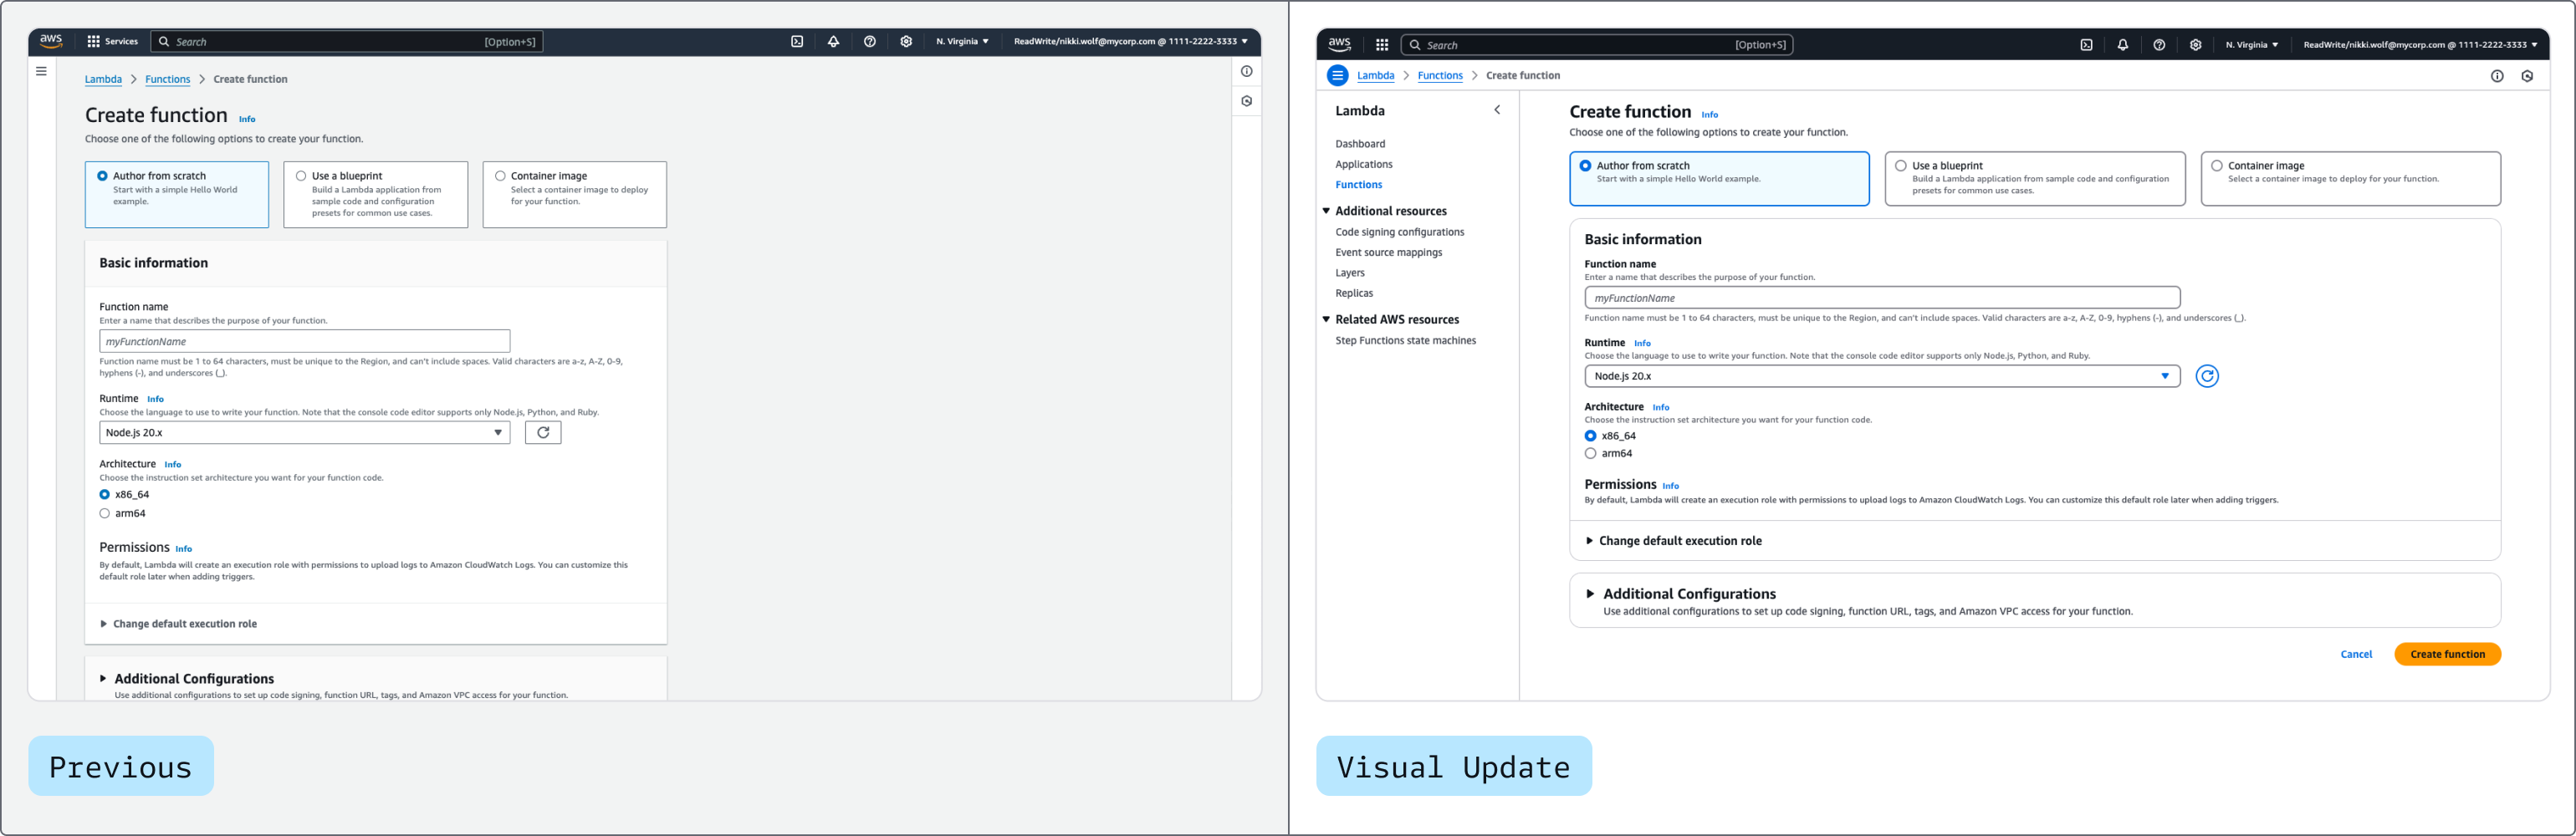This screenshot has width=2576, height=836.
Task: Choose x86_64 architecture in Previous console
Action: pyautogui.click(x=104, y=494)
